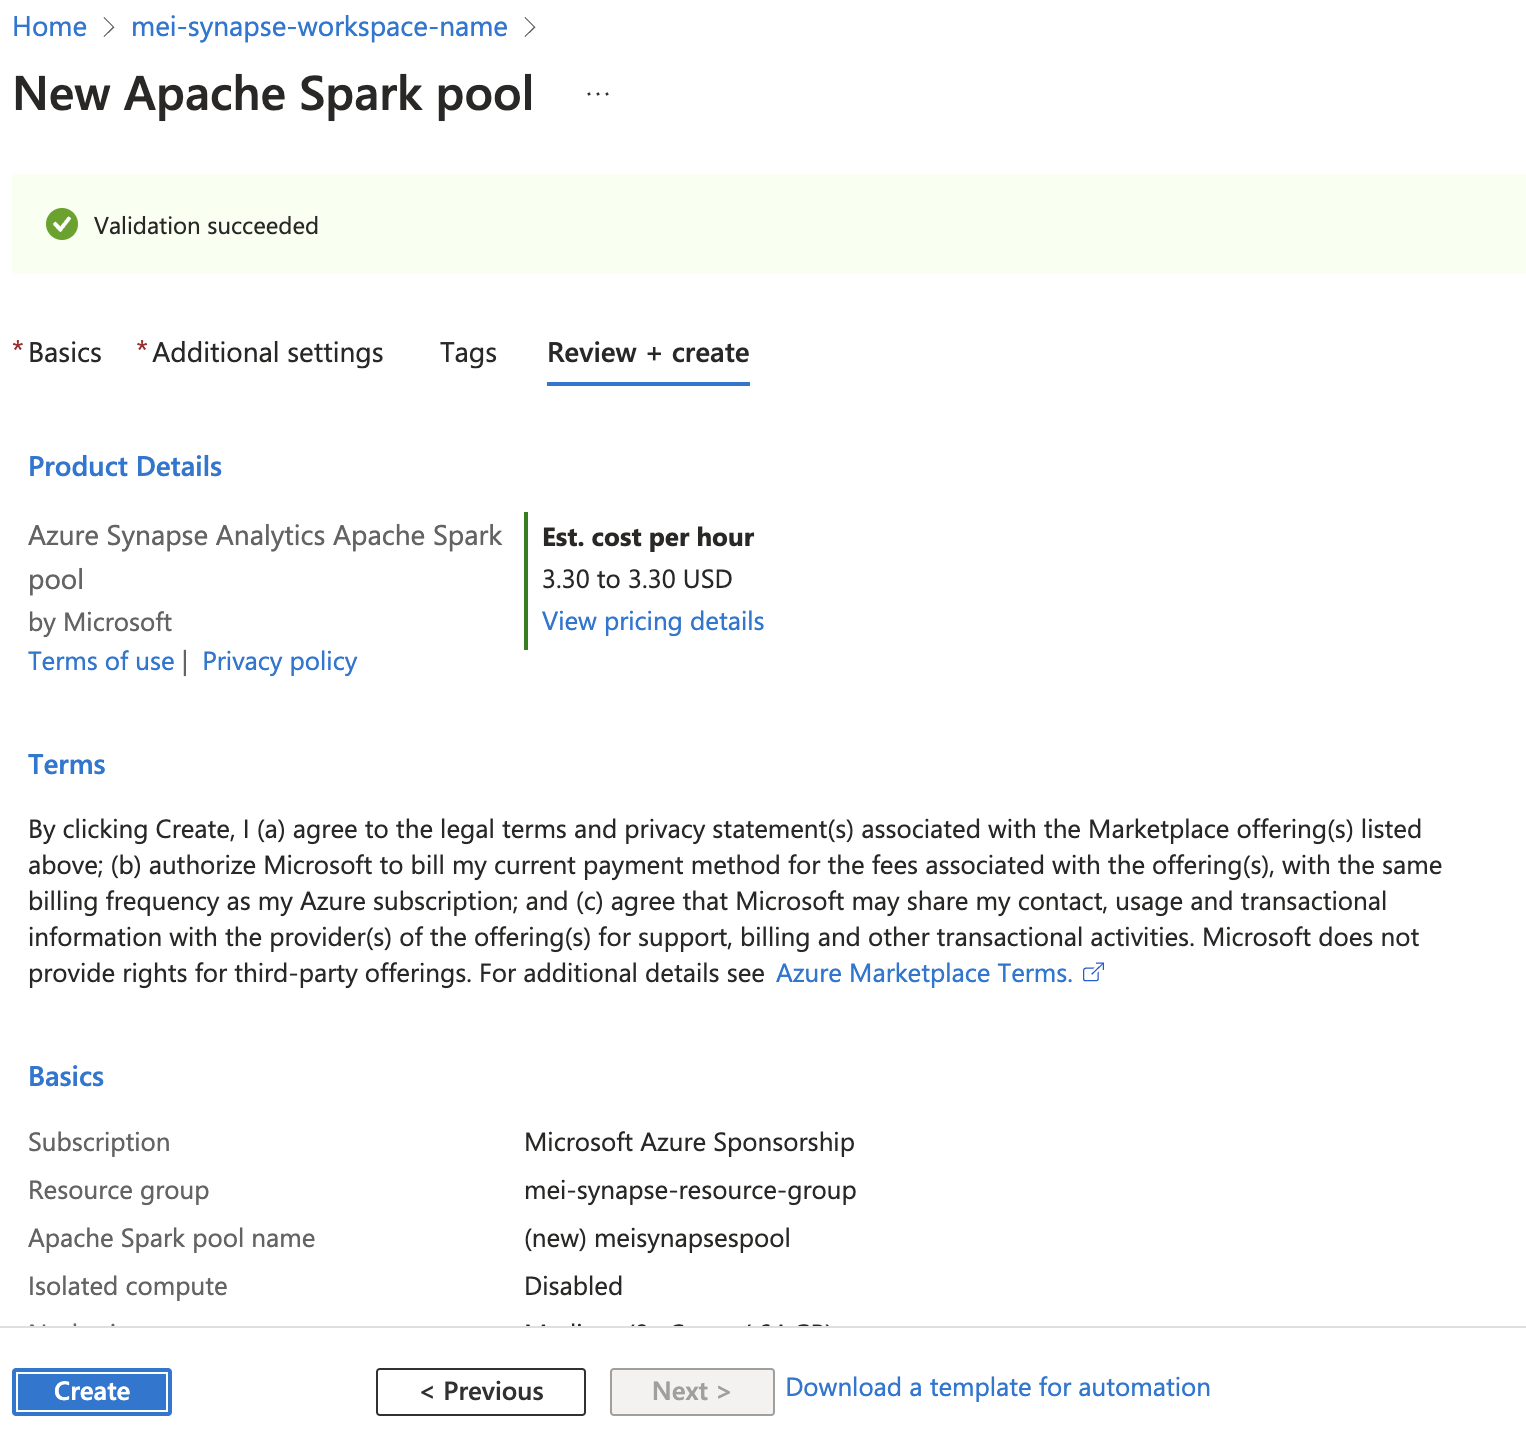Click the disabled Next button
1526x1436 pixels.
coord(691,1391)
